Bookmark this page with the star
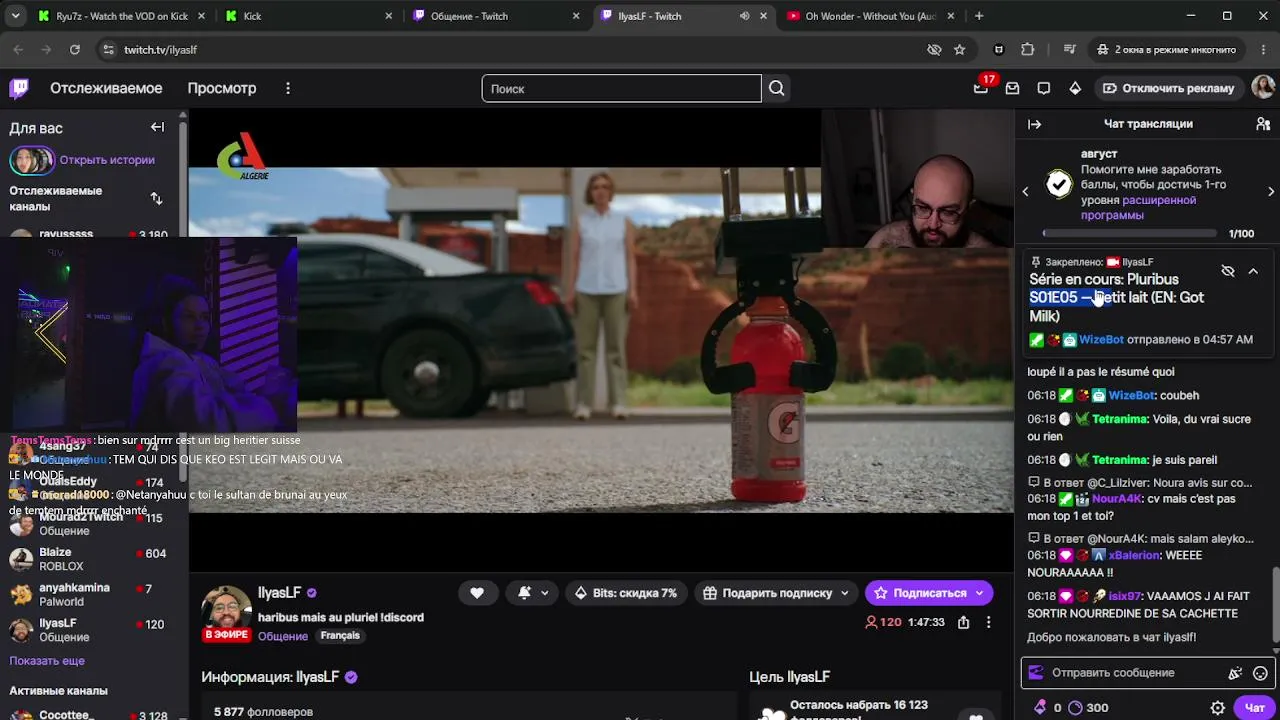The height and width of the screenshot is (720, 1280). 960,50
